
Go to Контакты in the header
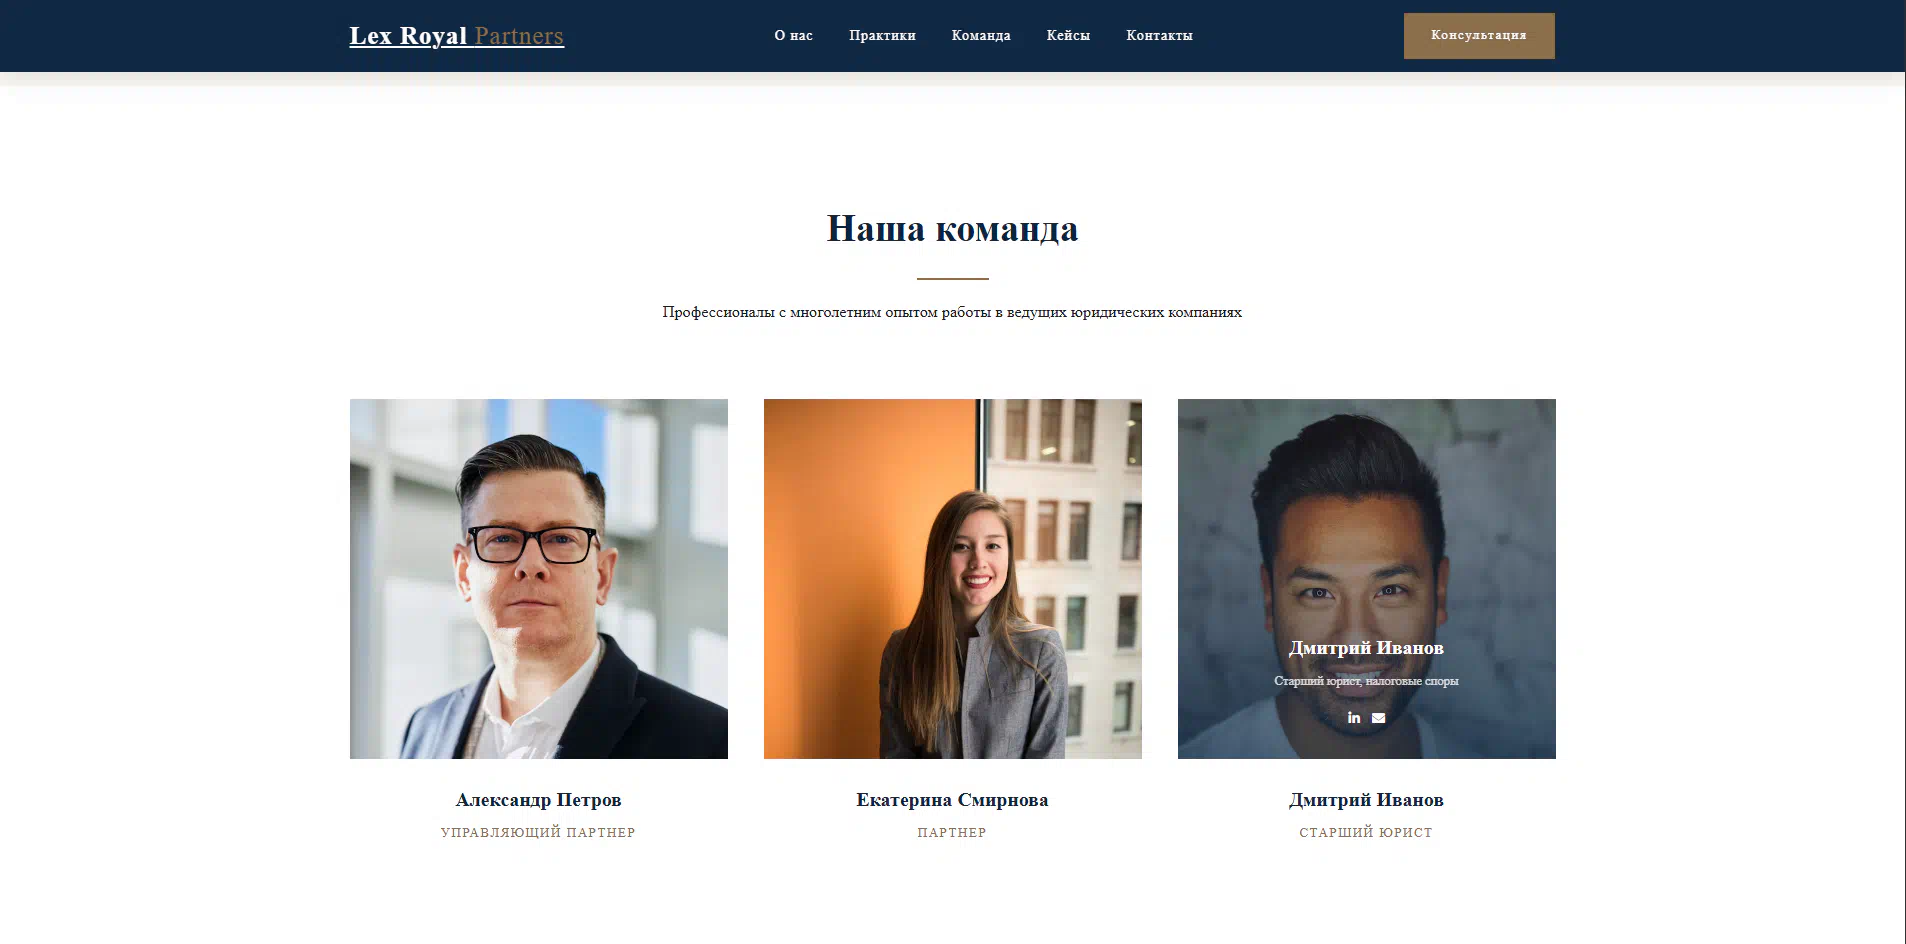(1159, 36)
